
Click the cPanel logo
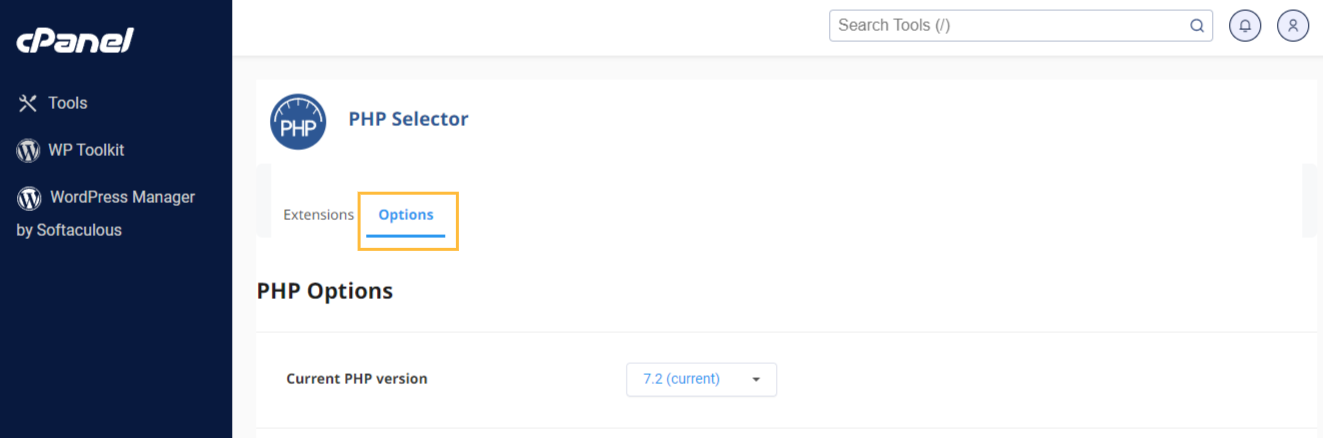coord(75,41)
